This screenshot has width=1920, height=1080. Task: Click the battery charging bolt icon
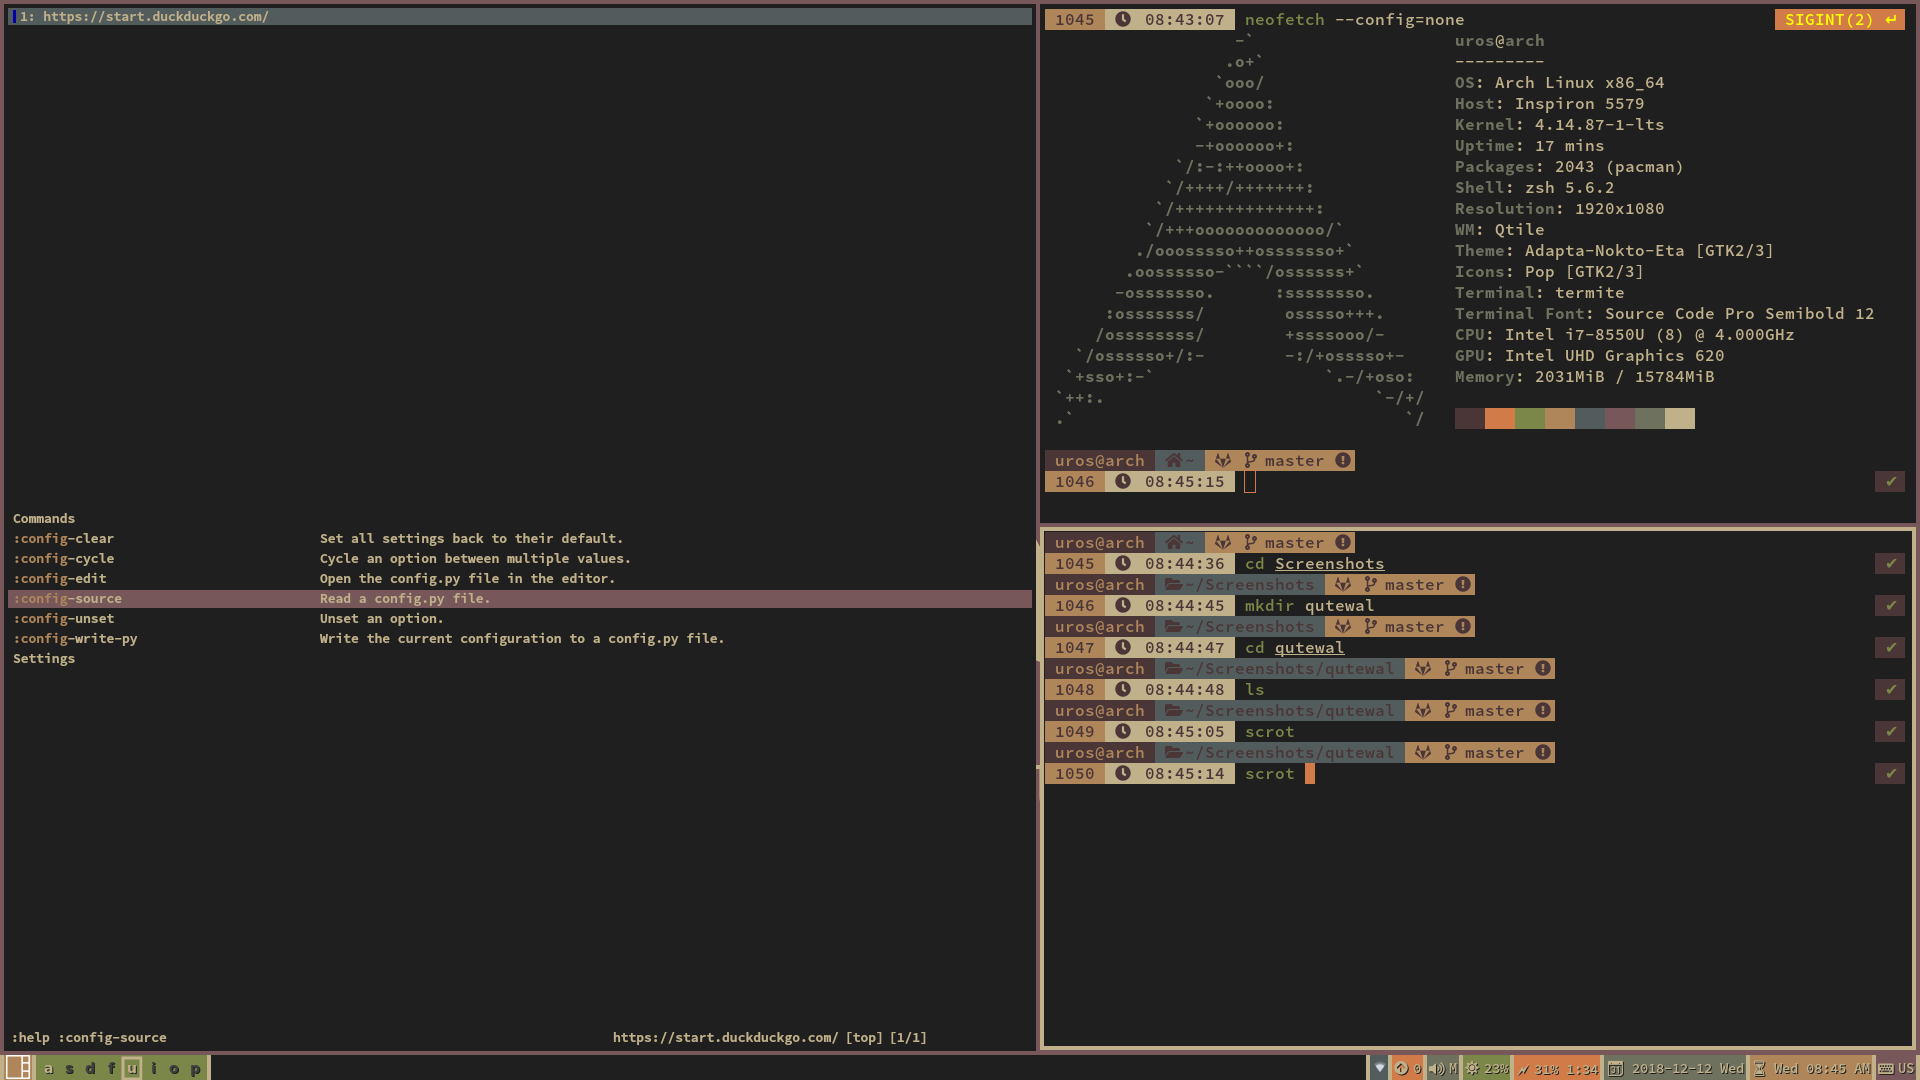click(x=1523, y=1068)
